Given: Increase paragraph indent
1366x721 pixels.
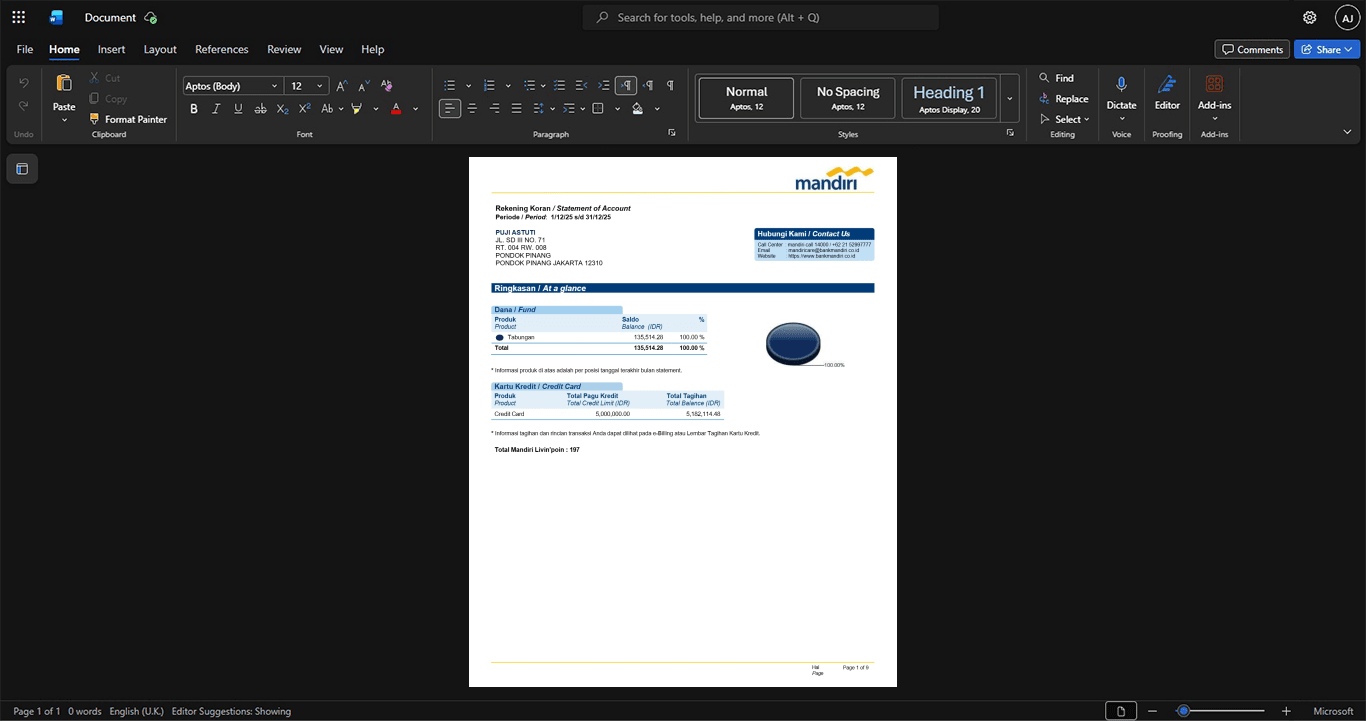Looking at the screenshot, I should point(604,86).
